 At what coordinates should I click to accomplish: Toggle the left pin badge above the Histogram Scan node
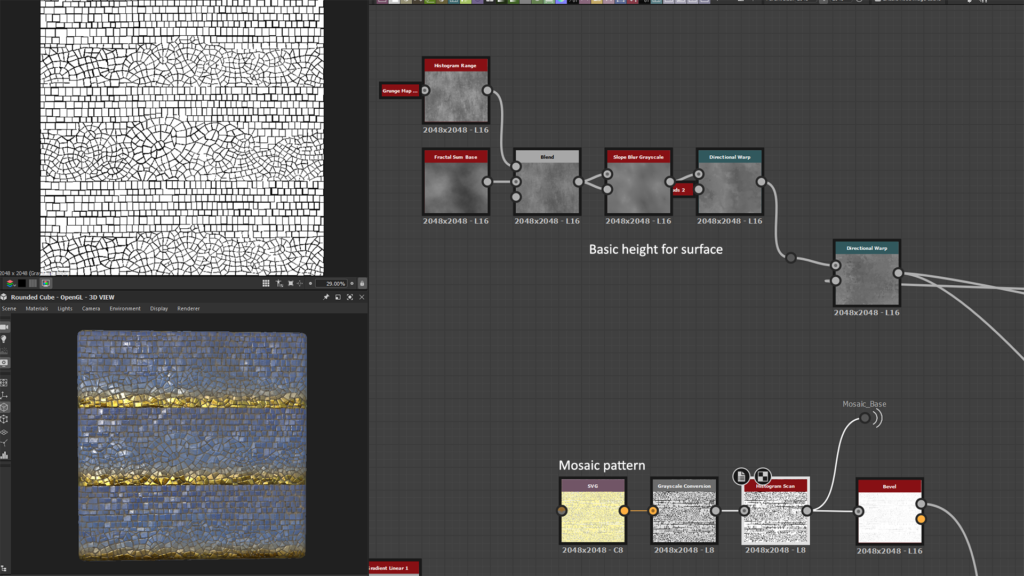pos(741,478)
